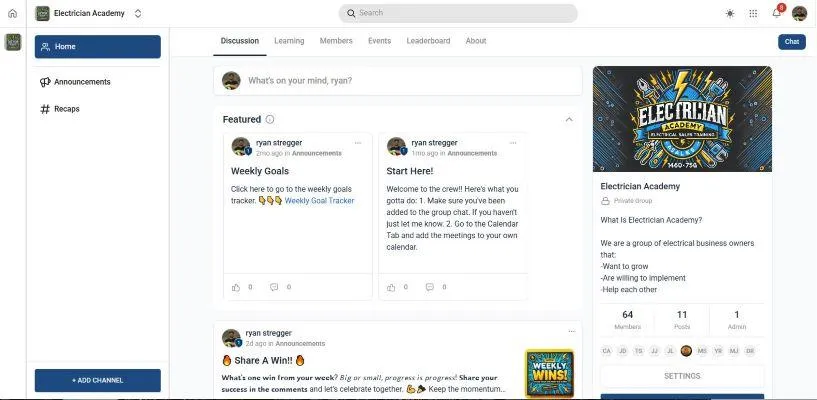The width and height of the screenshot is (817, 400).
Task: Expand the Electrician Academy community switcher
Action: [138, 14]
